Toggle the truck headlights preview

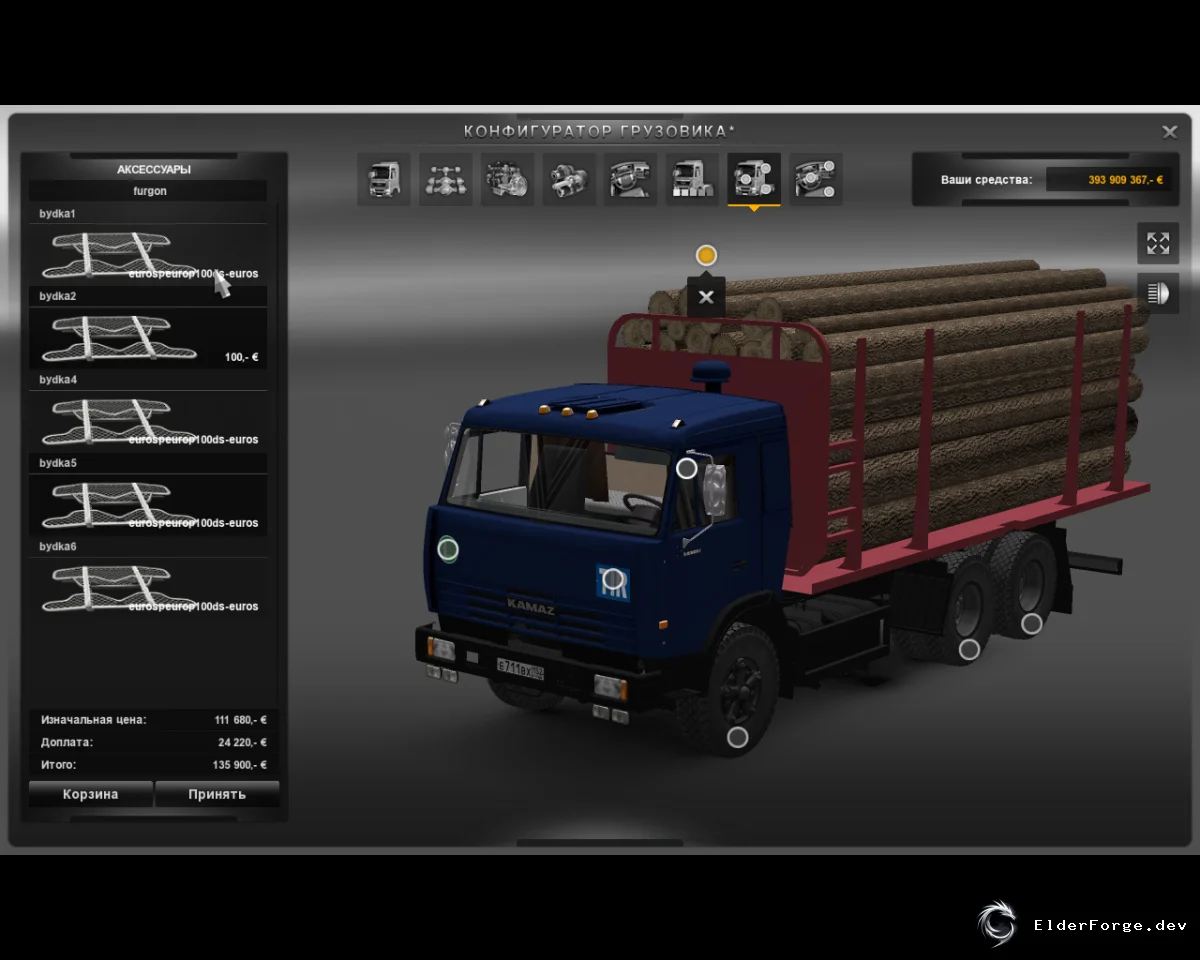(1158, 293)
